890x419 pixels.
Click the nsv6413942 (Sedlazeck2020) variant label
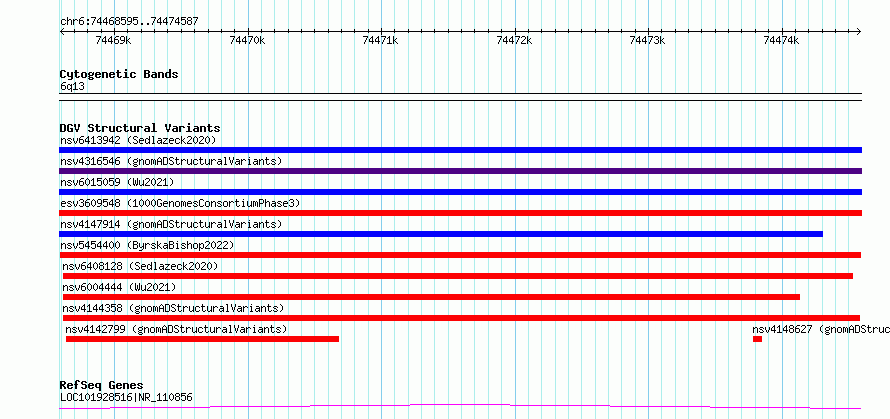click(138, 140)
